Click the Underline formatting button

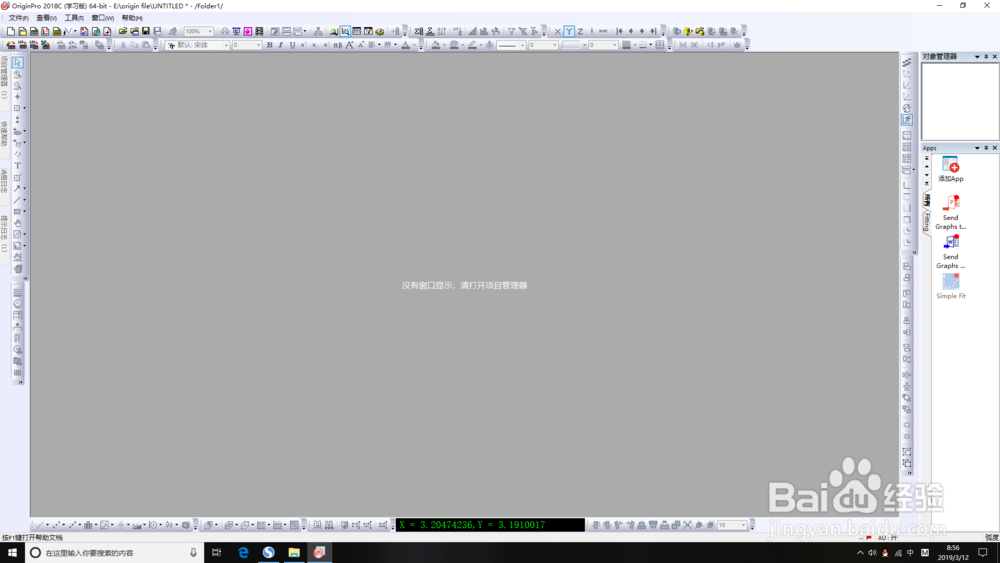click(x=292, y=45)
